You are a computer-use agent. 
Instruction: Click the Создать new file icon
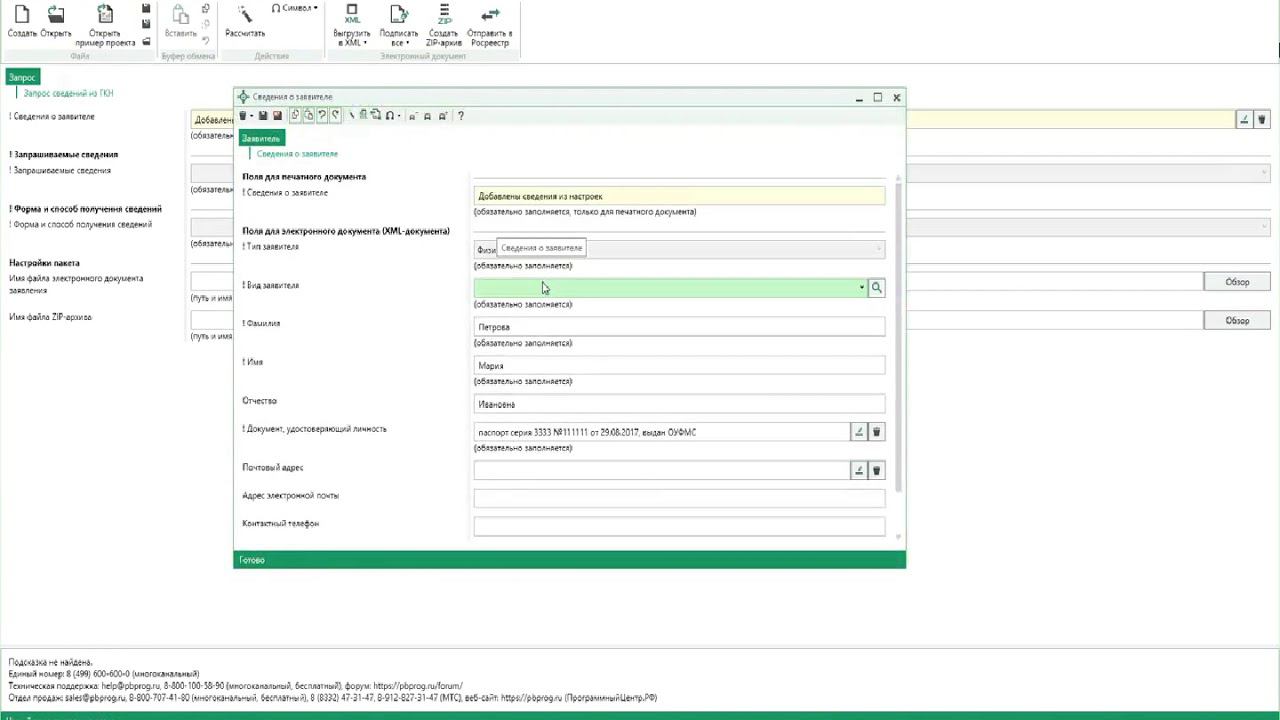22,16
